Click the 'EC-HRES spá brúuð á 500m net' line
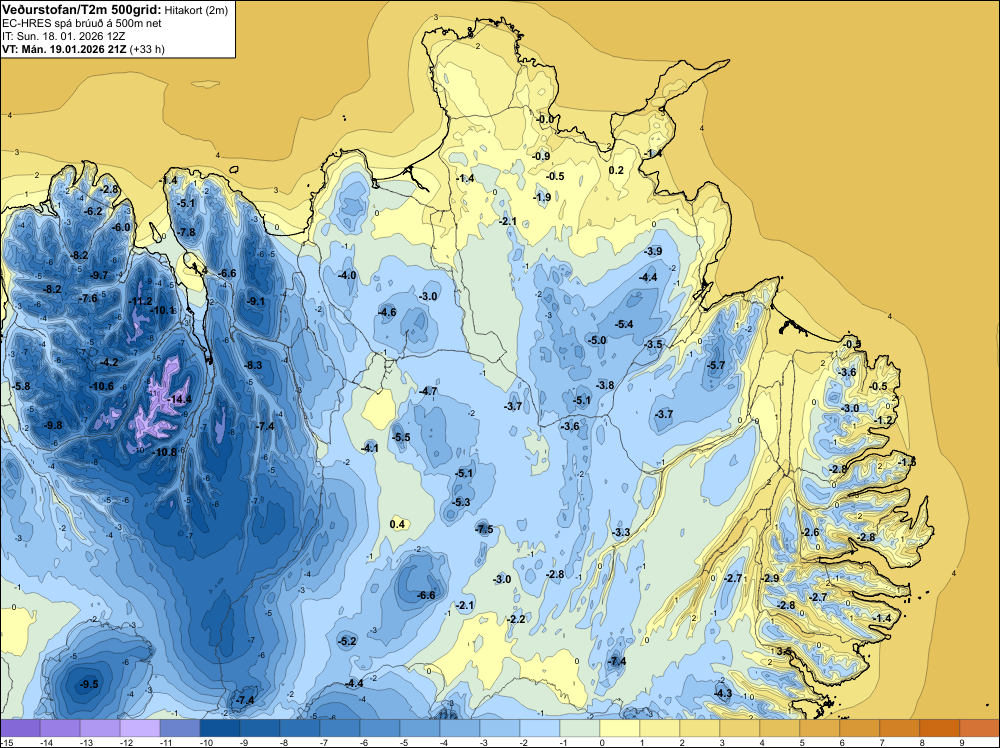 coord(82,23)
